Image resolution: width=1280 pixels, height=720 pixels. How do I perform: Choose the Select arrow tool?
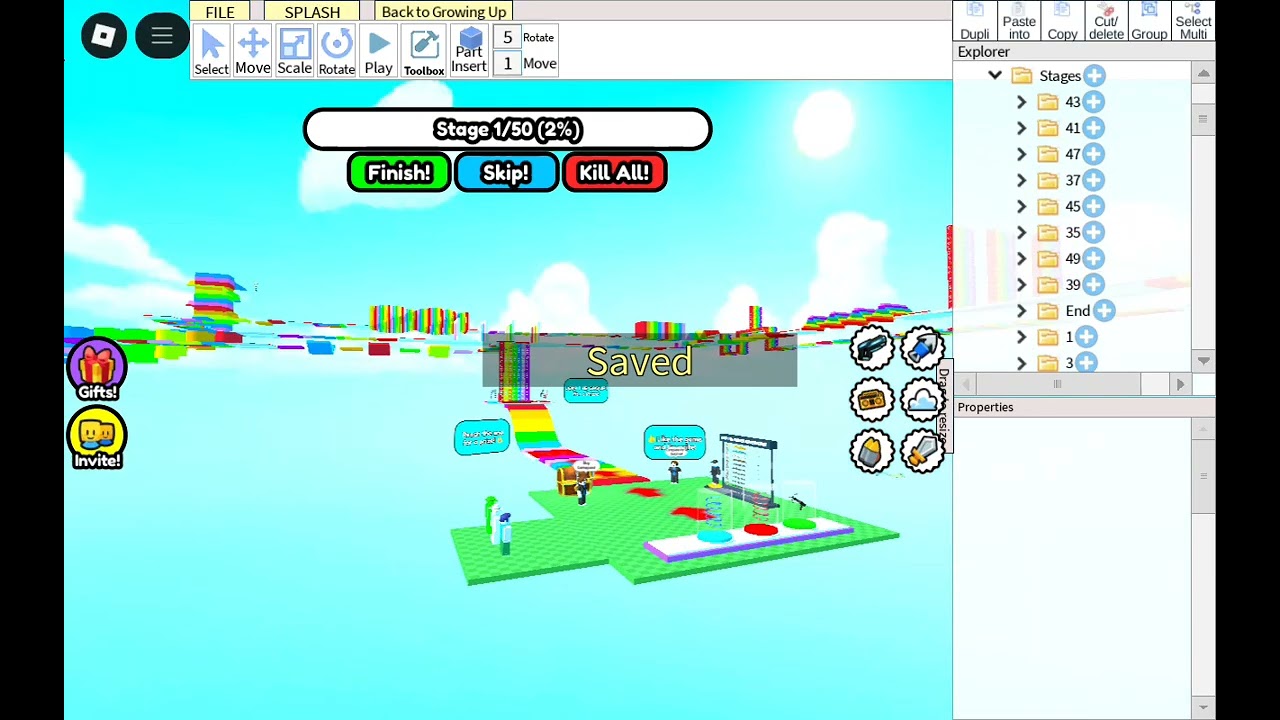point(211,52)
